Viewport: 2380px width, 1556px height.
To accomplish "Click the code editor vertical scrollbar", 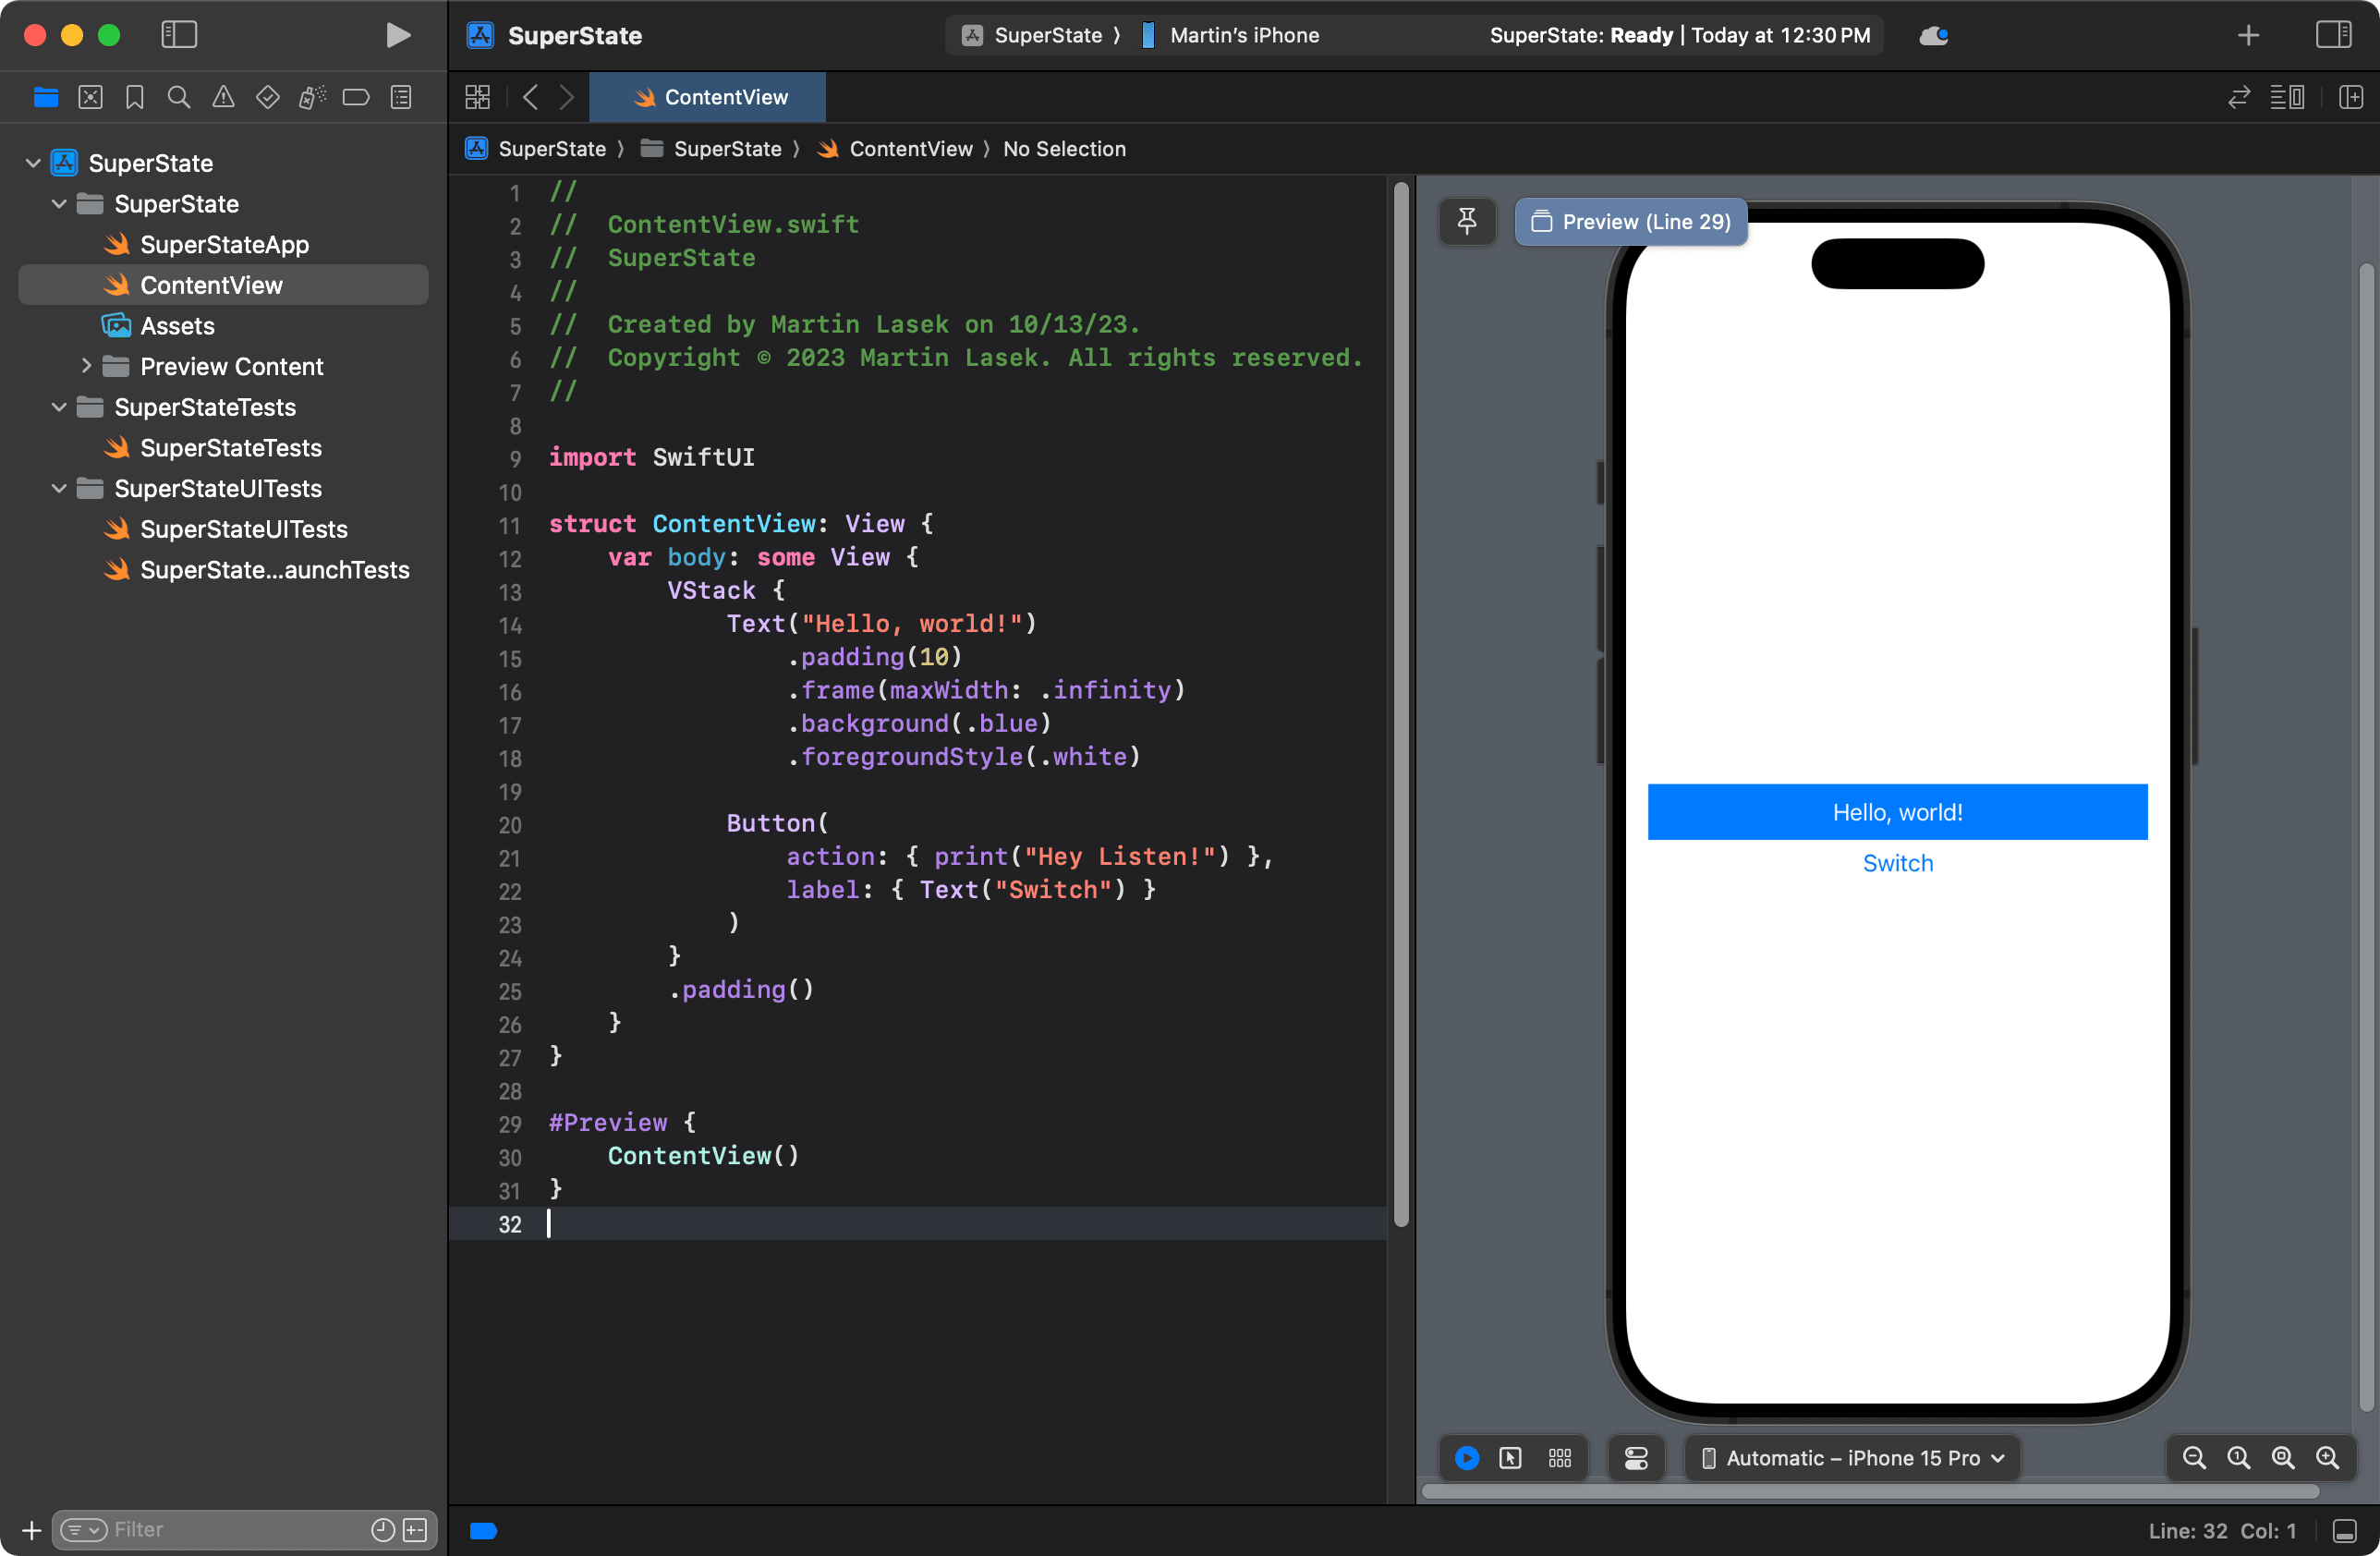I will click(1401, 704).
